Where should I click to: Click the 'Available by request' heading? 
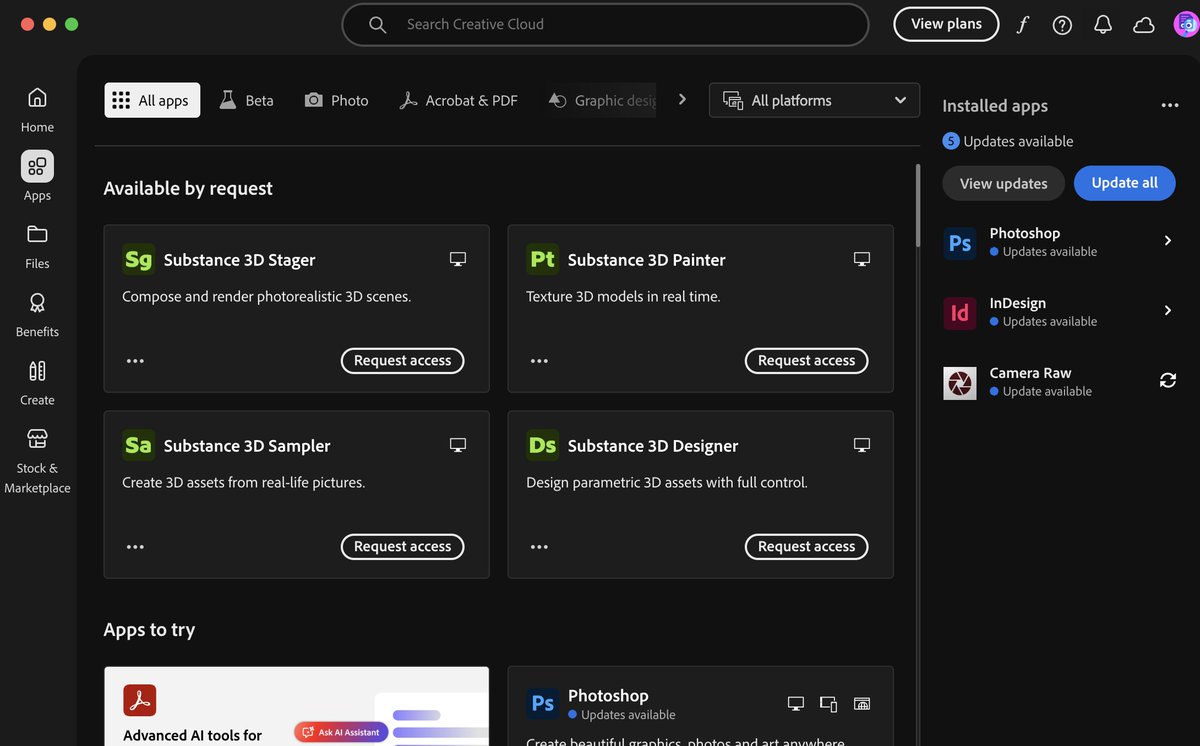coord(188,188)
